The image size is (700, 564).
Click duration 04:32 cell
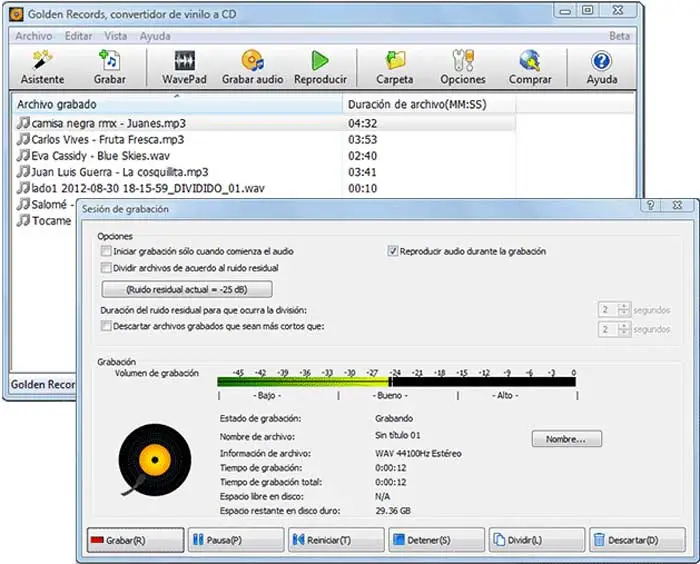pos(362,123)
